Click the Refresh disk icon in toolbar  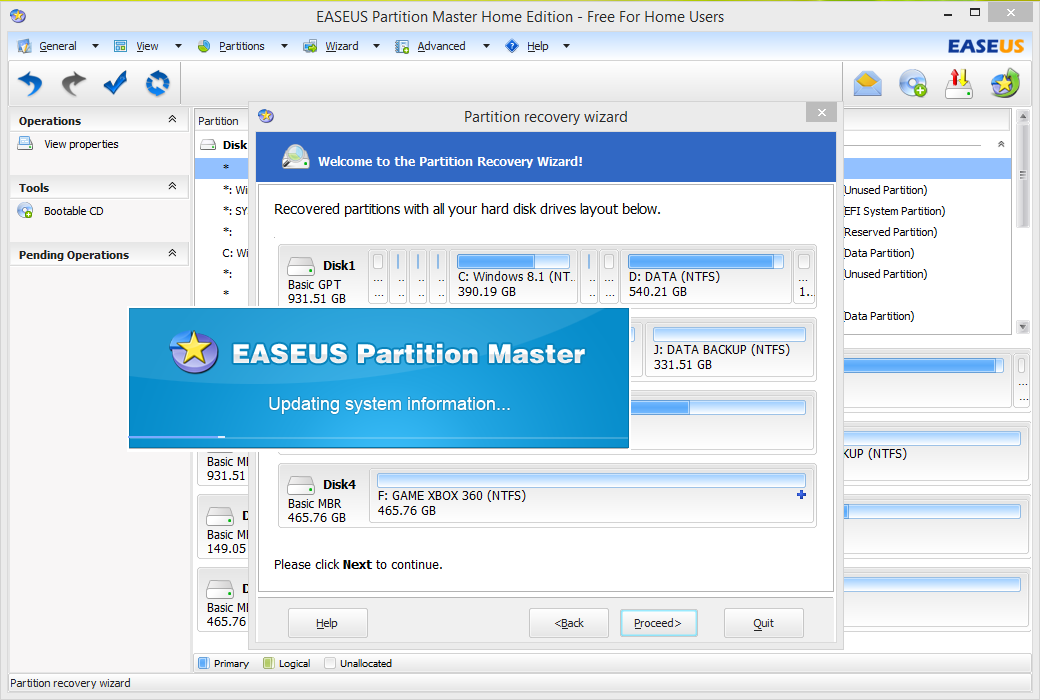[158, 84]
